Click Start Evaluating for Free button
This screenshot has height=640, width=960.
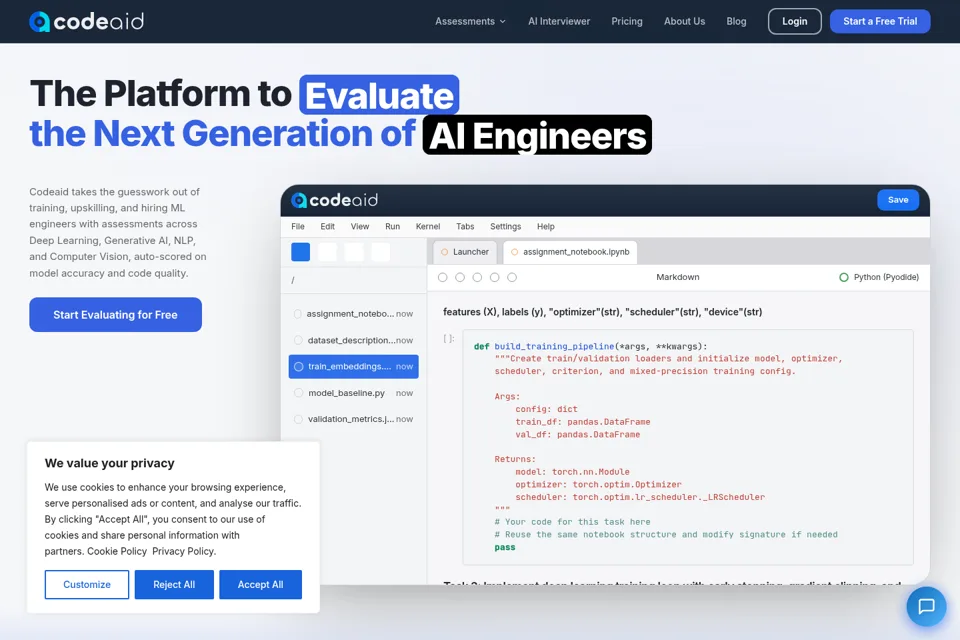pos(116,315)
